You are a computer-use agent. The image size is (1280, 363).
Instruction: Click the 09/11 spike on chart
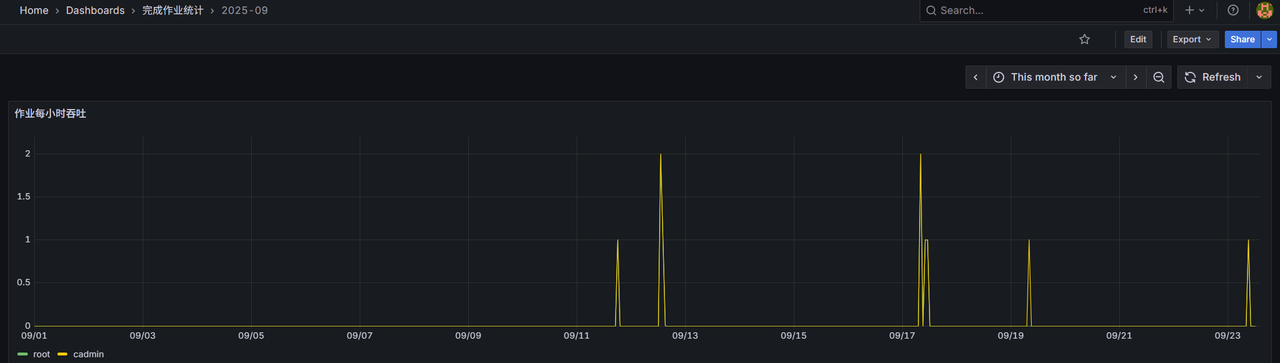coord(618,241)
